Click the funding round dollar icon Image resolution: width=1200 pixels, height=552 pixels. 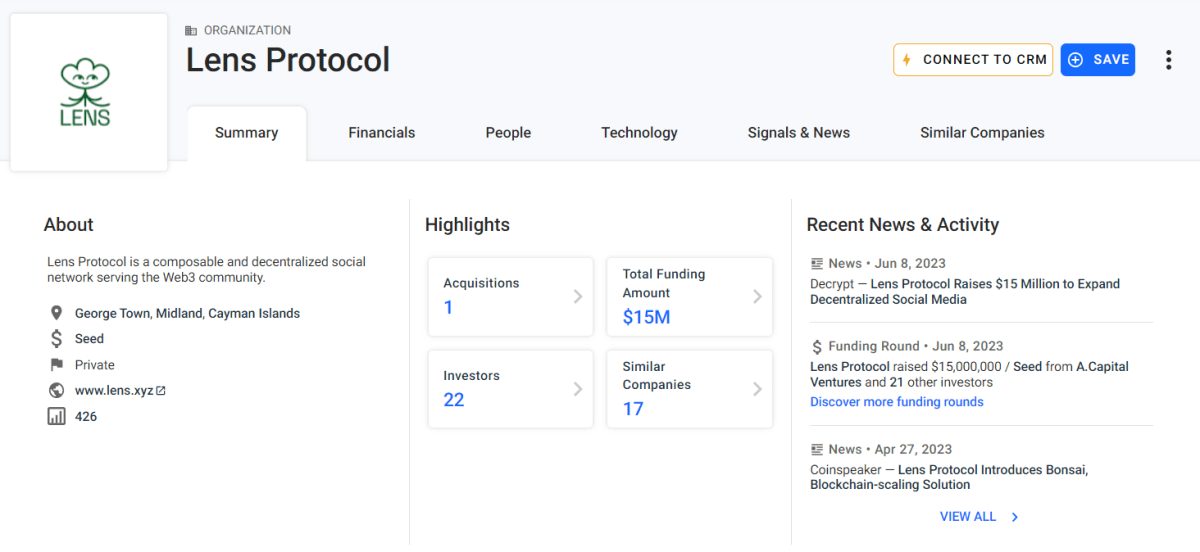coord(817,346)
